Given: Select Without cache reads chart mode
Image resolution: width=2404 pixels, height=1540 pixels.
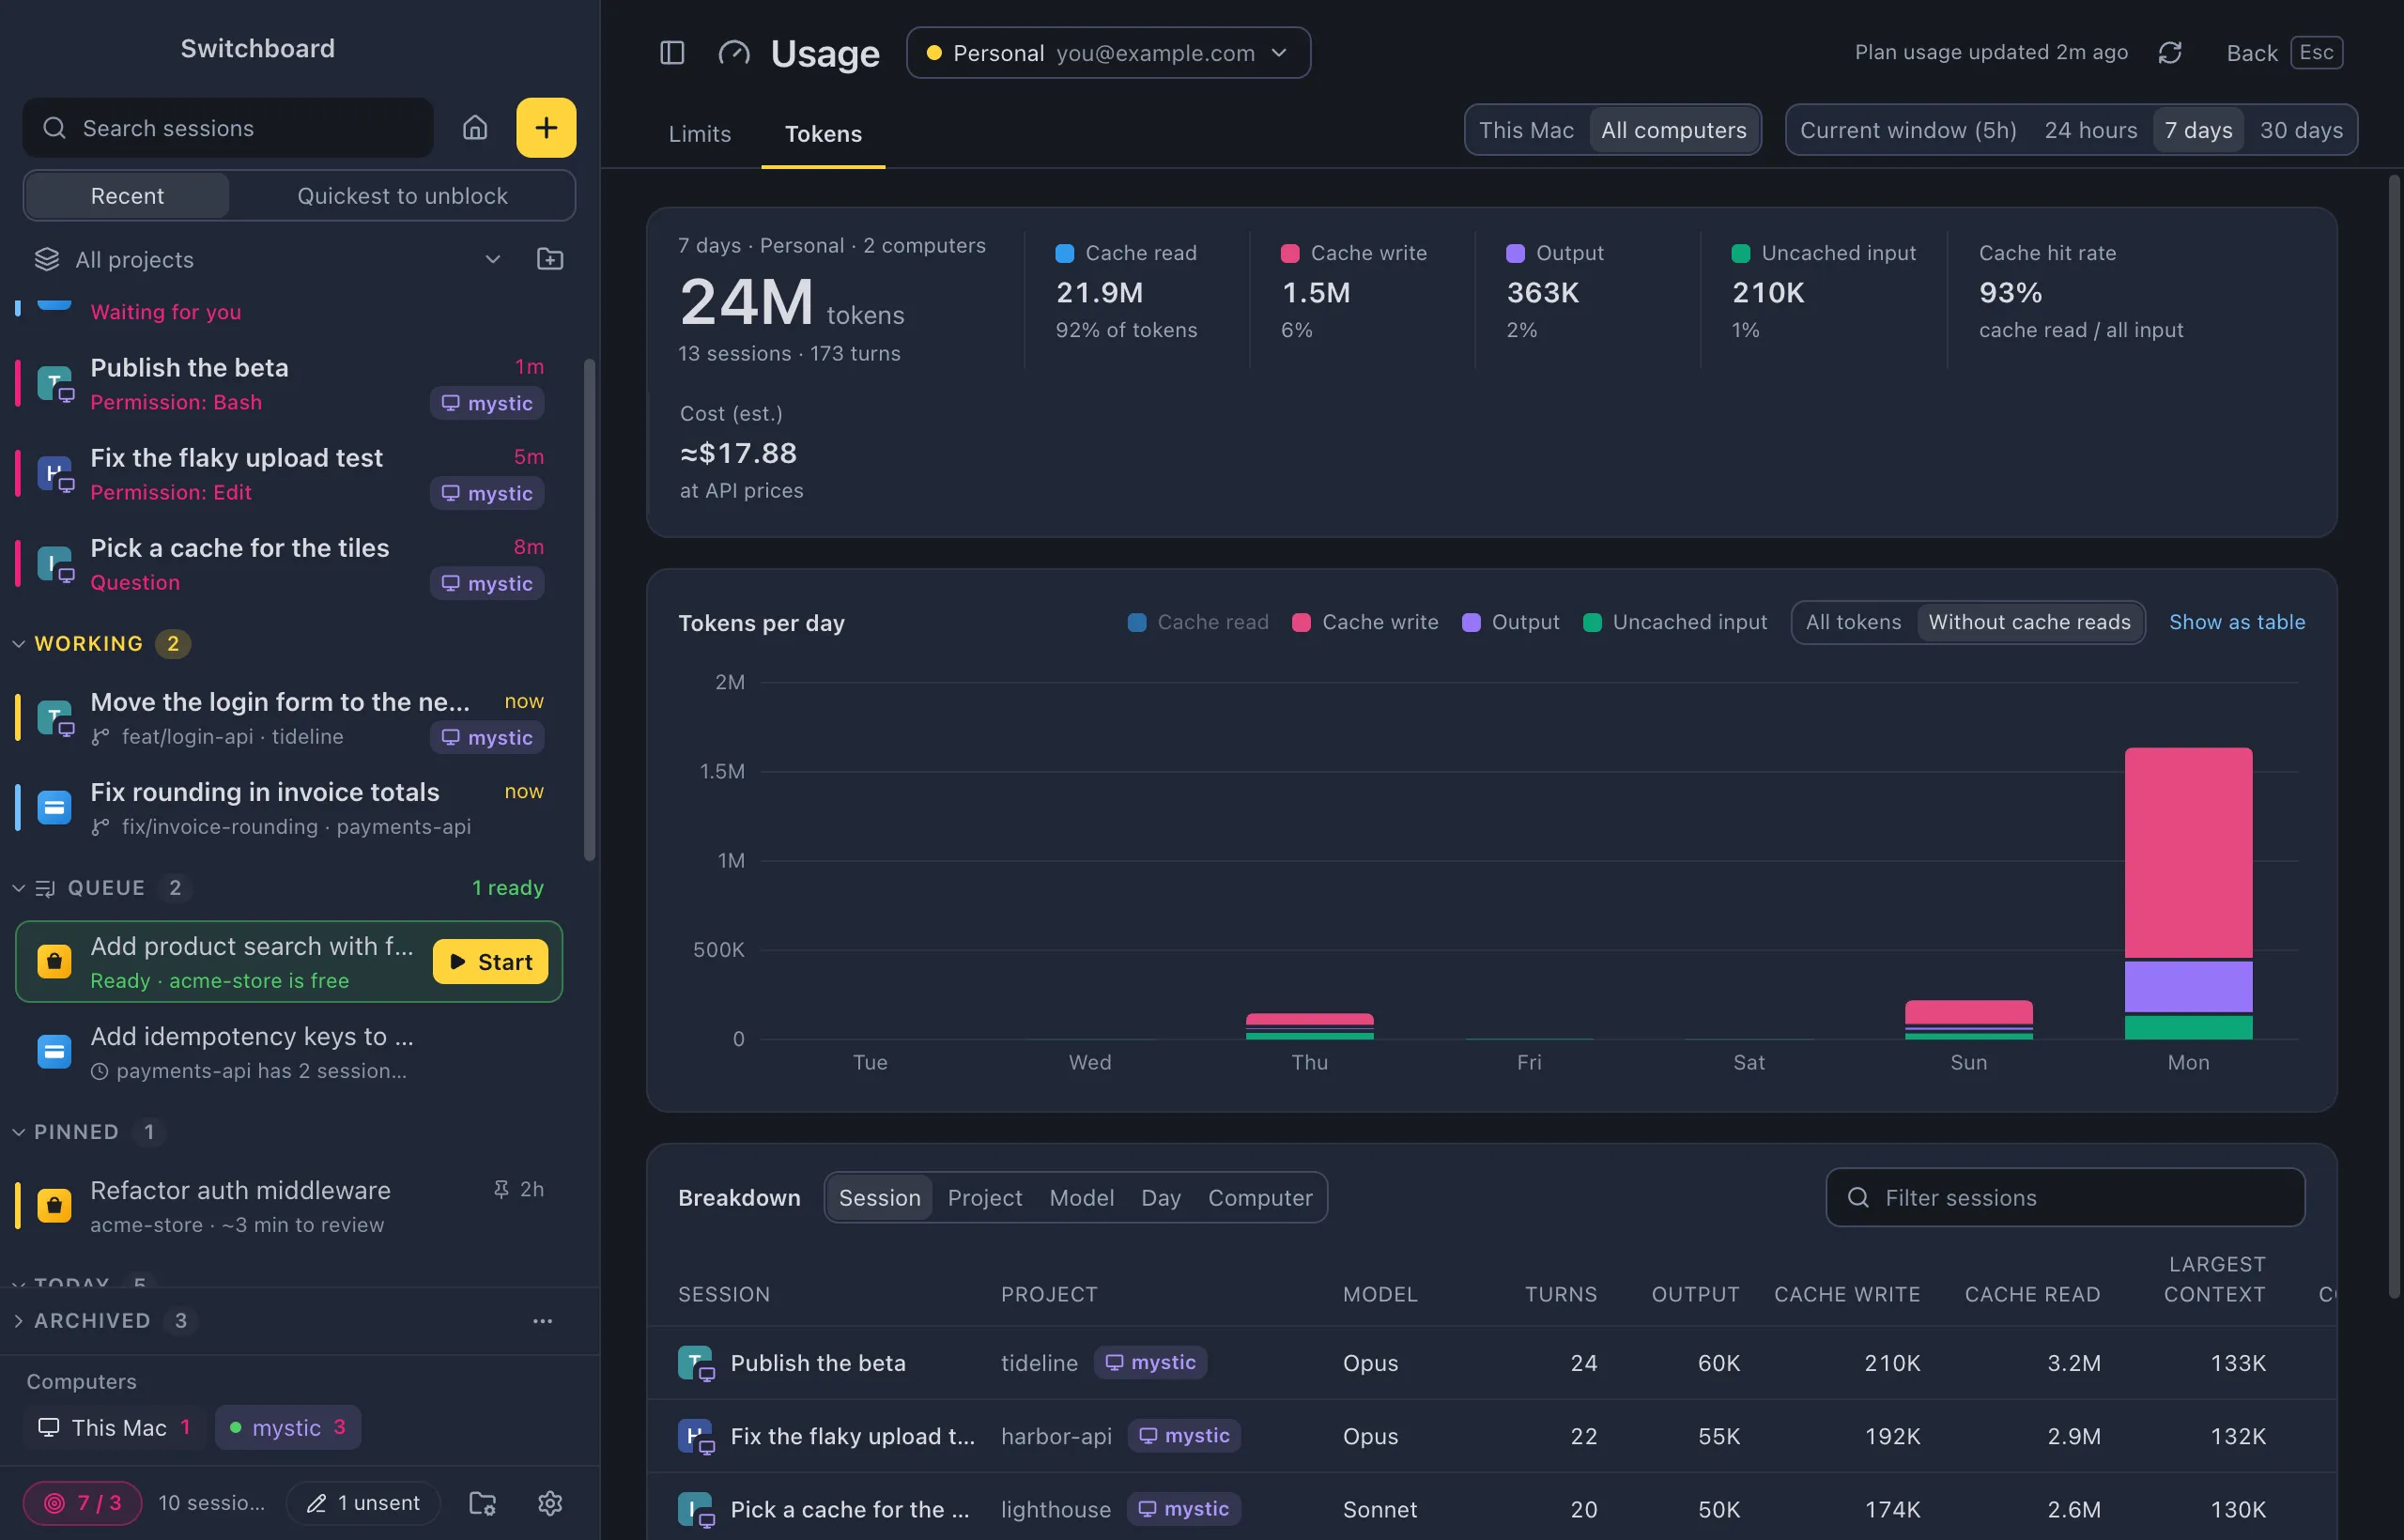Looking at the screenshot, I should pos(2029,622).
